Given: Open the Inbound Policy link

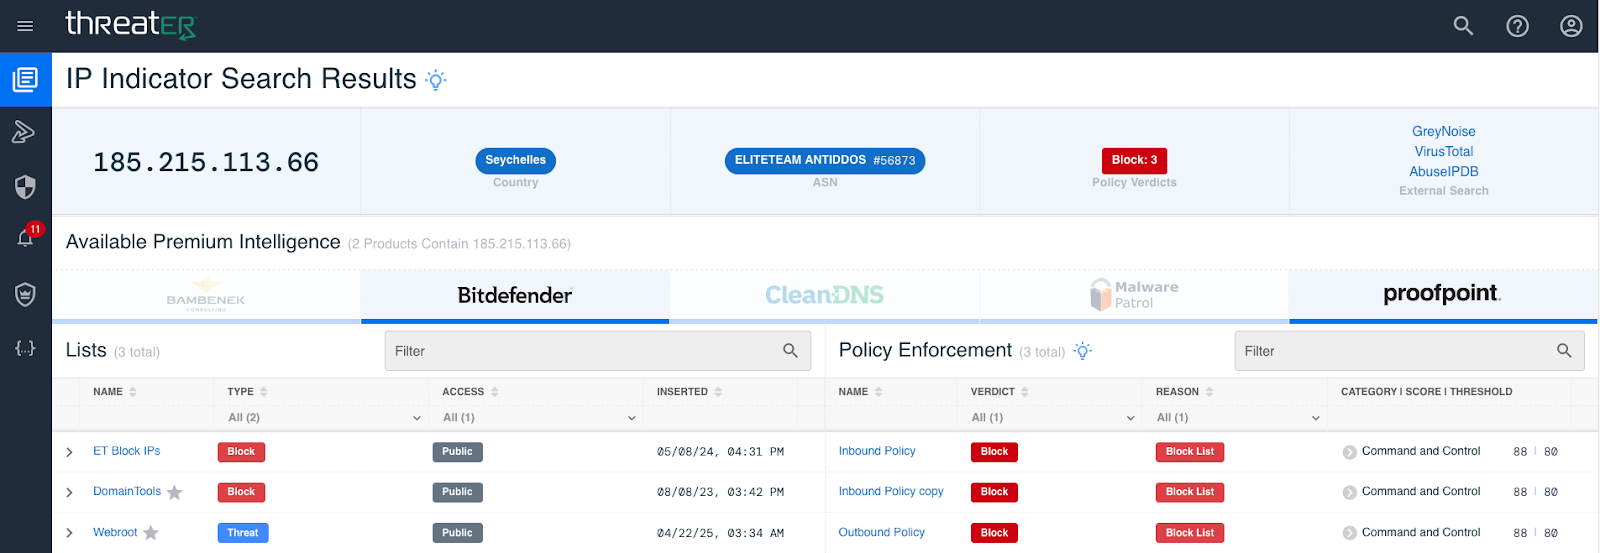Looking at the screenshot, I should coord(877,451).
